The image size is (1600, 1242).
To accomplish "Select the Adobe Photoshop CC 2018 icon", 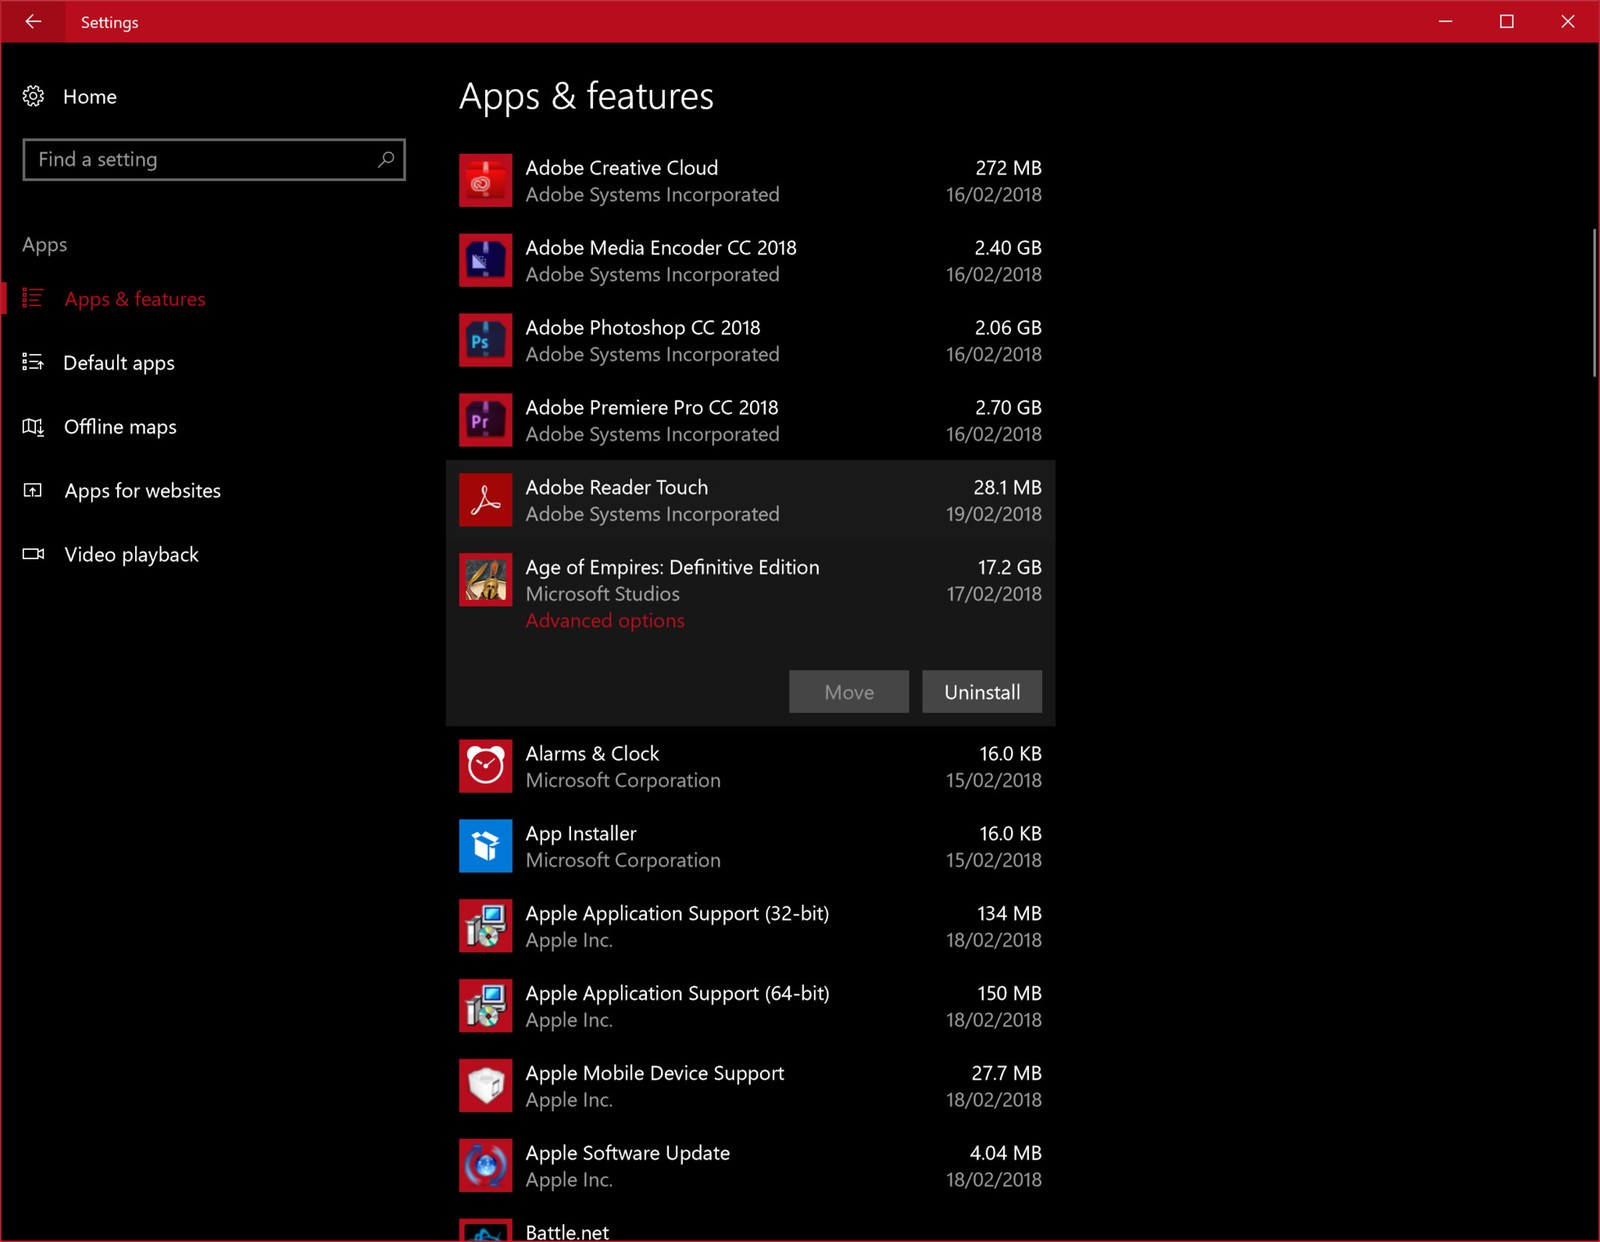I will [x=486, y=340].
